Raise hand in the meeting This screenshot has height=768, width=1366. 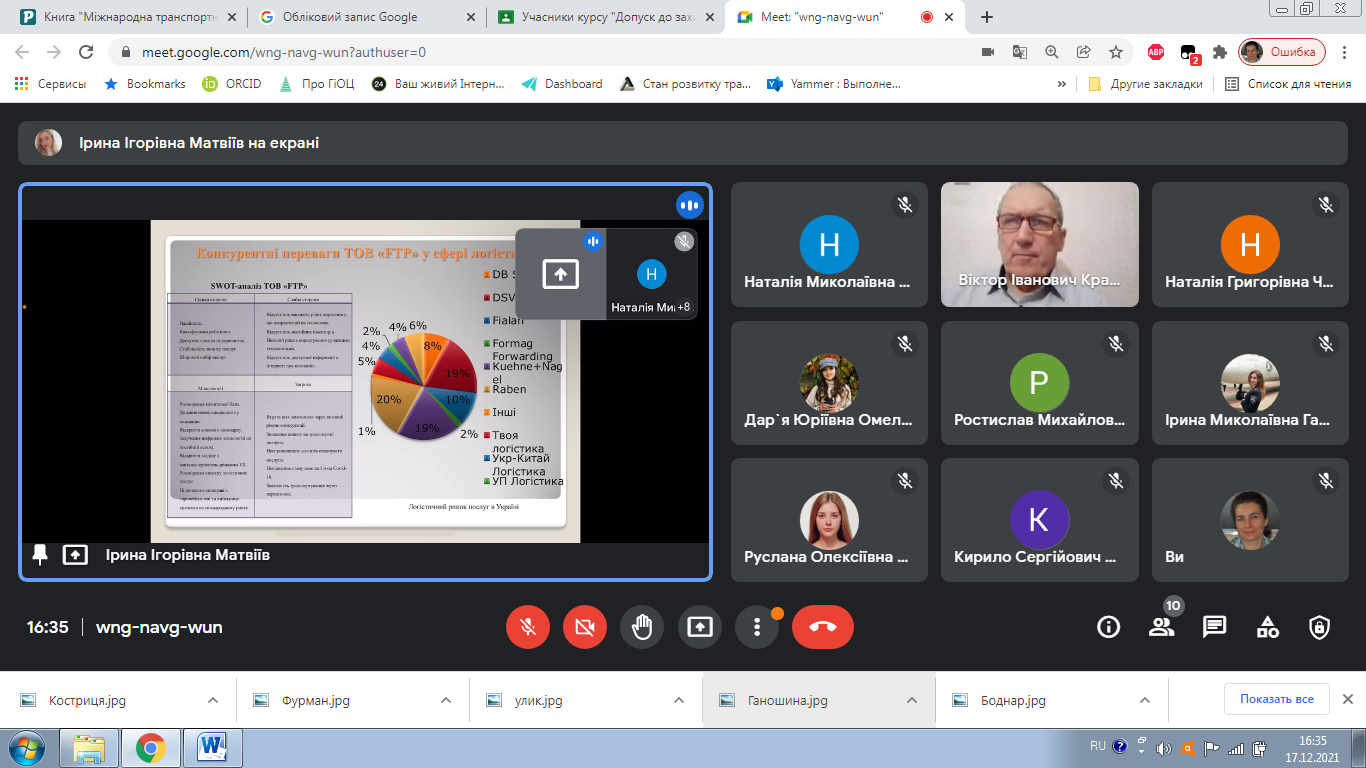pyautogui.click(x=642, y=627)
